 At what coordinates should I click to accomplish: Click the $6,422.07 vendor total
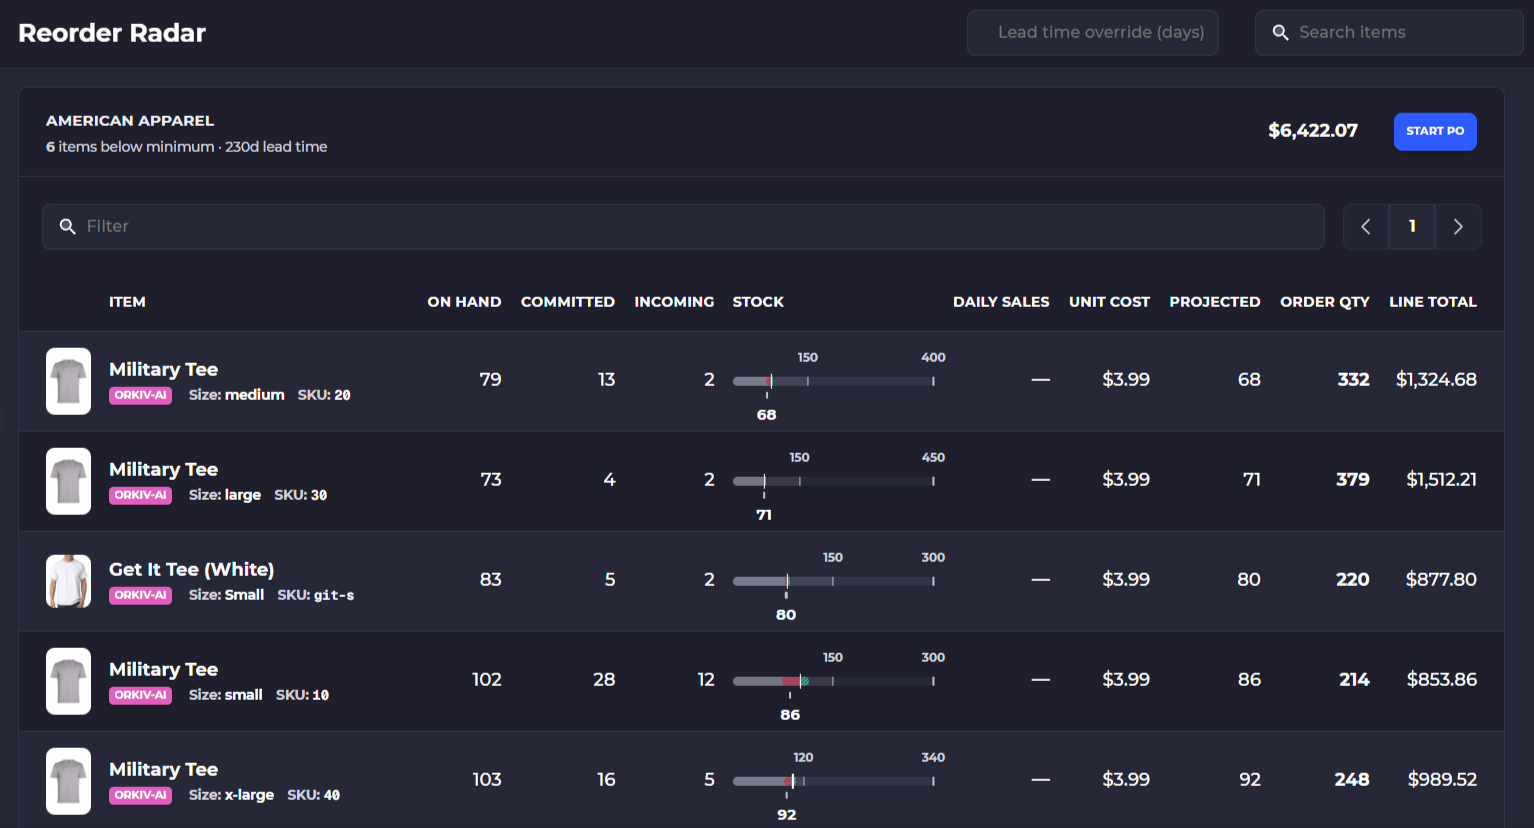pyautogui.click(x=1313, y=131)
